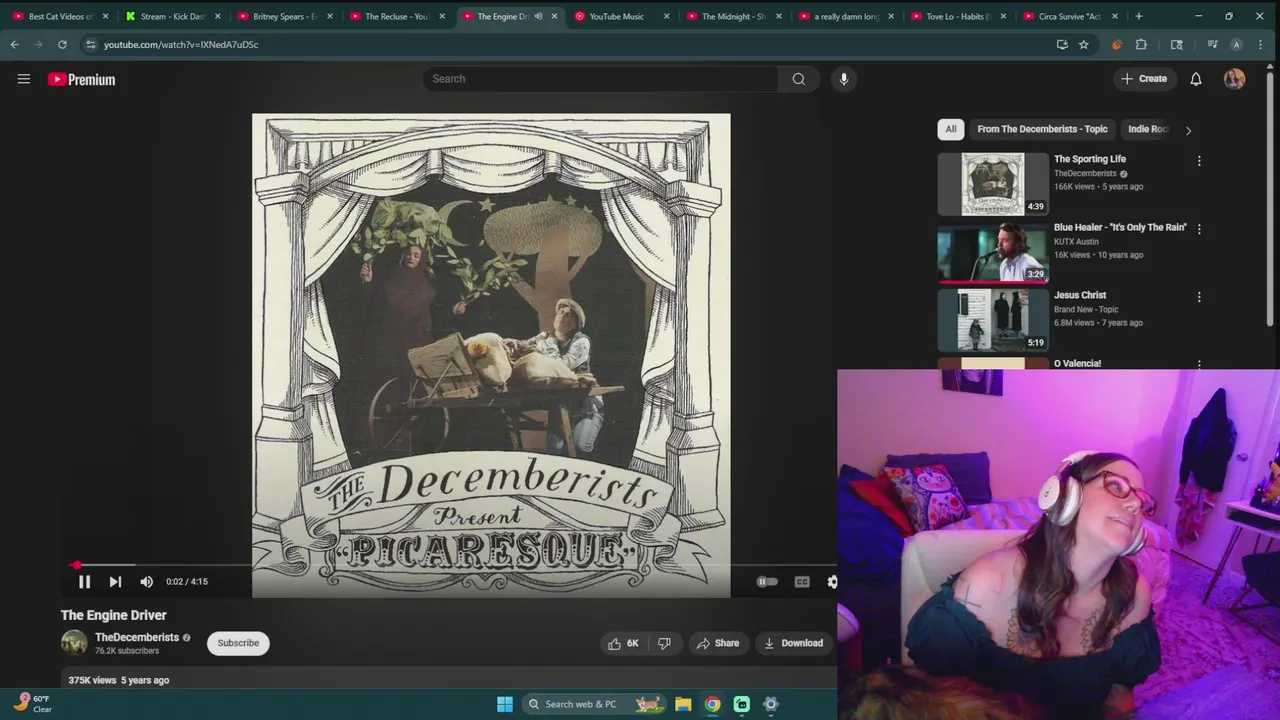Pause the video playback
Screen dimensions: 1280x720
(x=84, y=581)
